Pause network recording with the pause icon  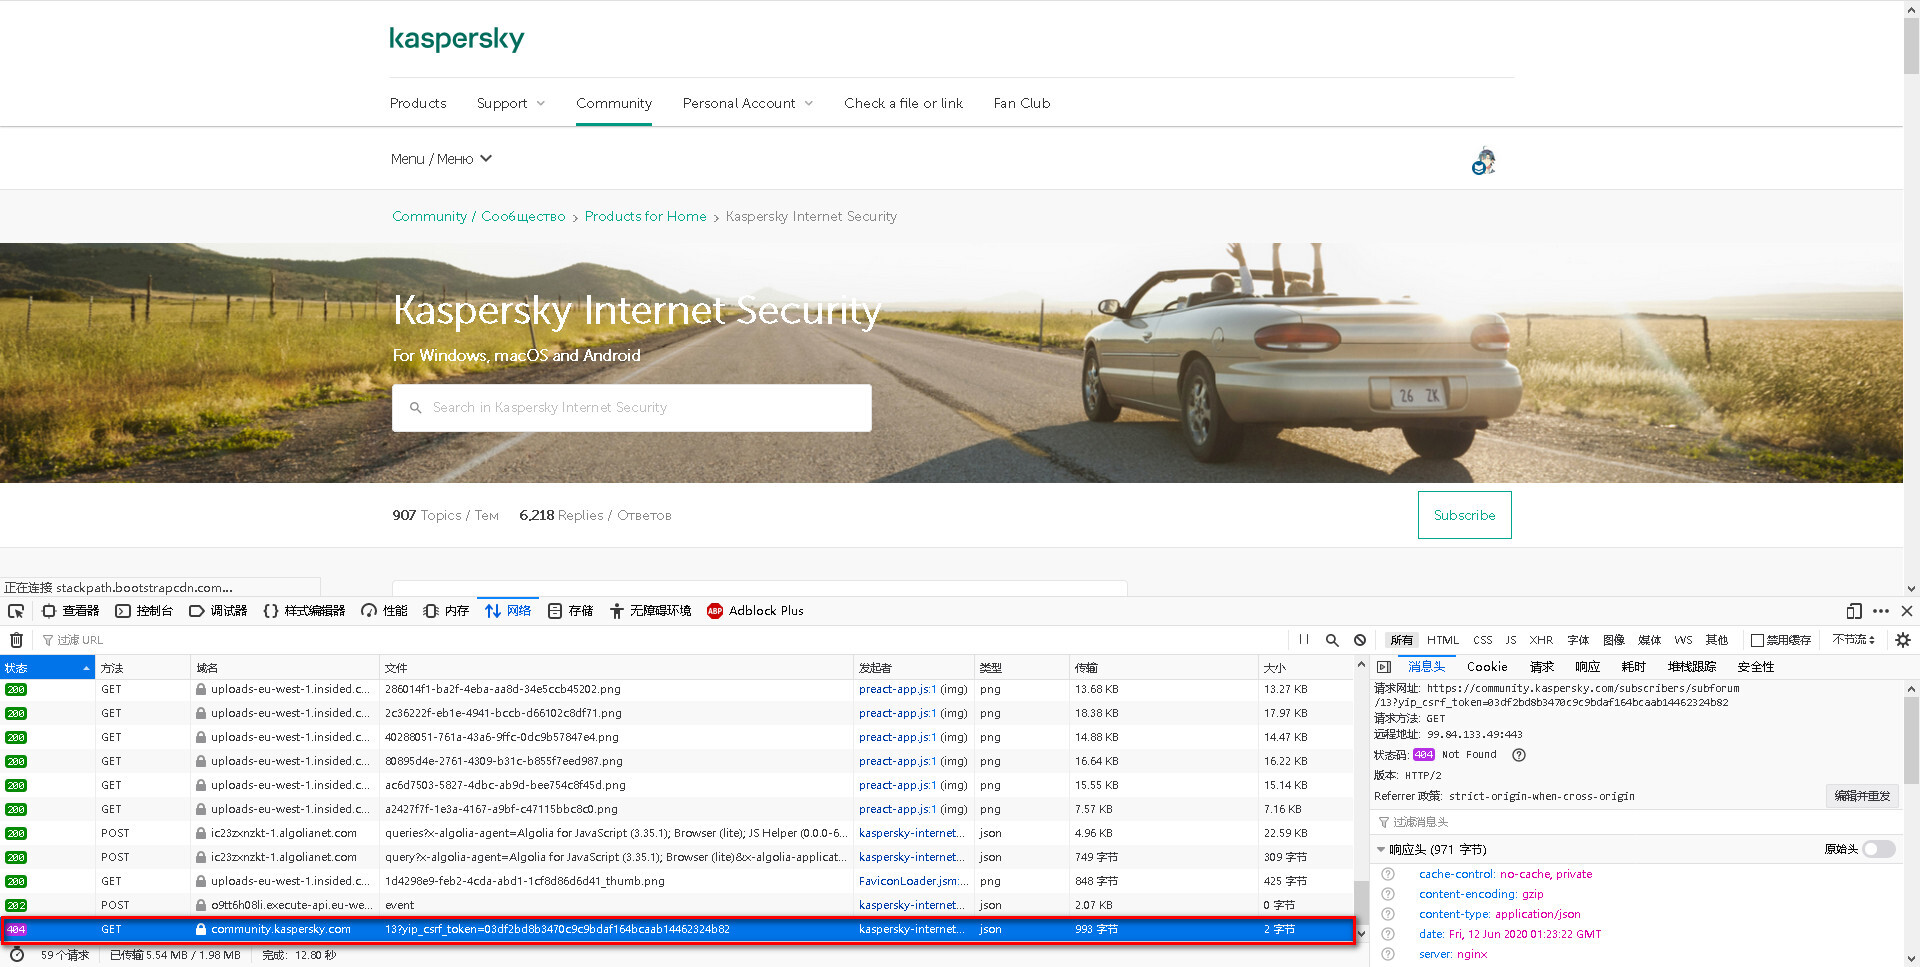tap(1304, 640)
